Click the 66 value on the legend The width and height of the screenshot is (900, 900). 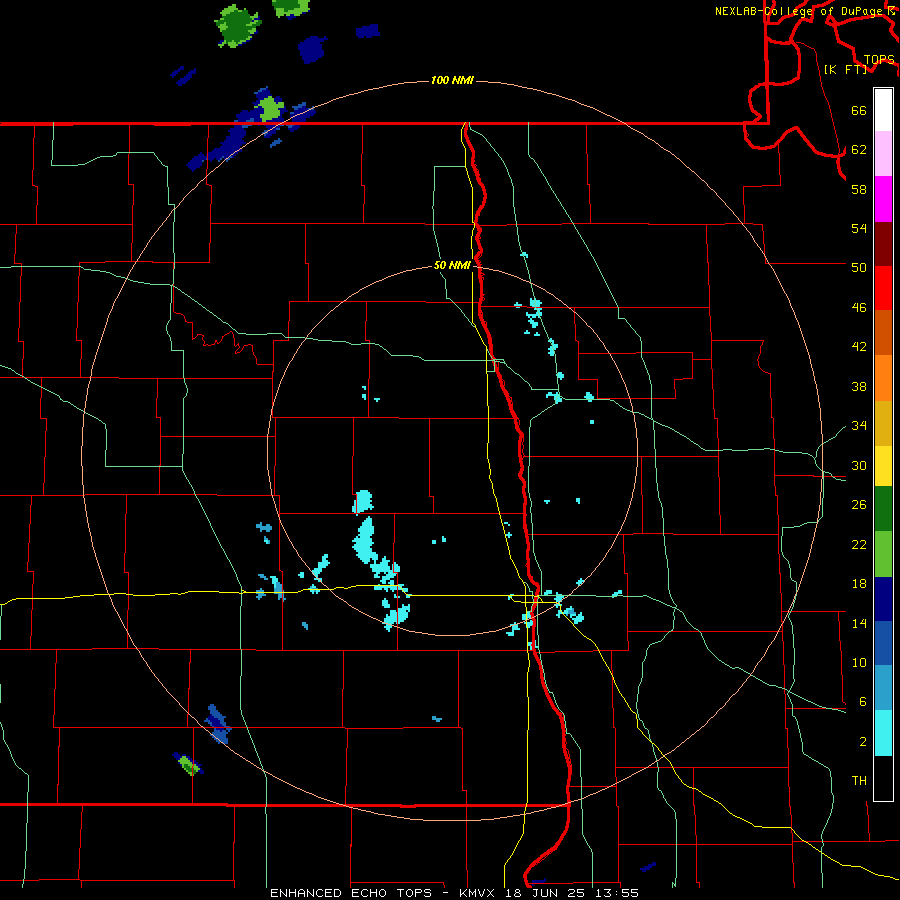(859, 110)
